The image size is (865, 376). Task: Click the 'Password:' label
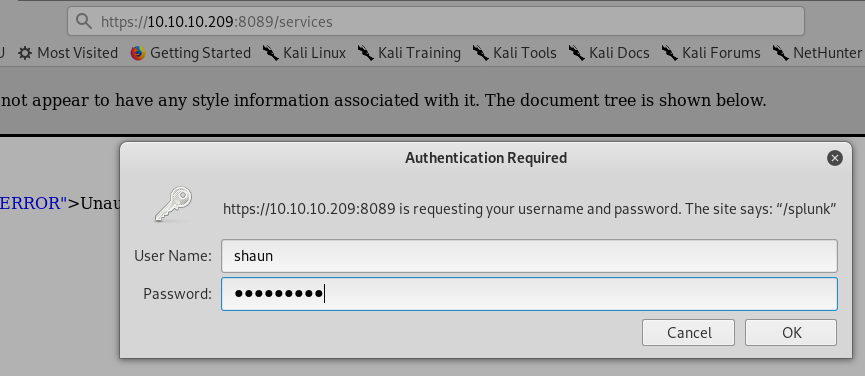(x=177, y=294)
